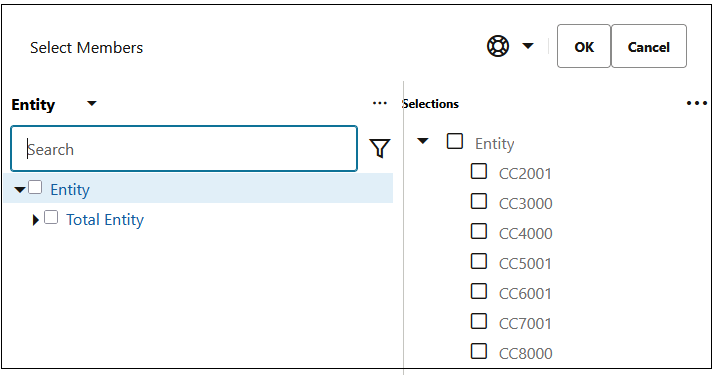This screenshot has height=375, width=716.
Task: Open dropdown arrow beside help icon
Action: click(528, 46)
